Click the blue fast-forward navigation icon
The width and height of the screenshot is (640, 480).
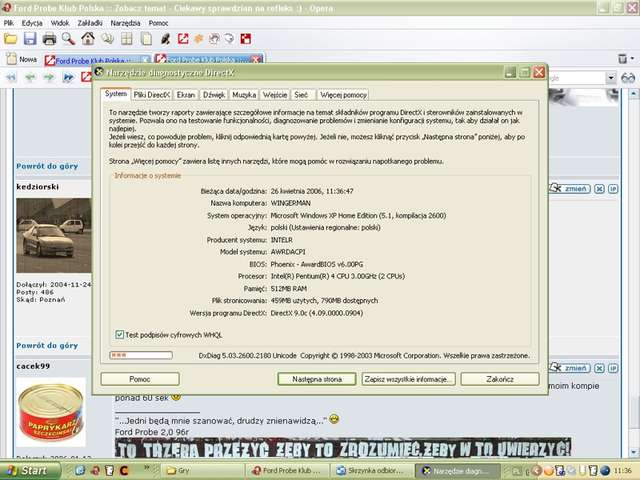[x=69, y=77]
